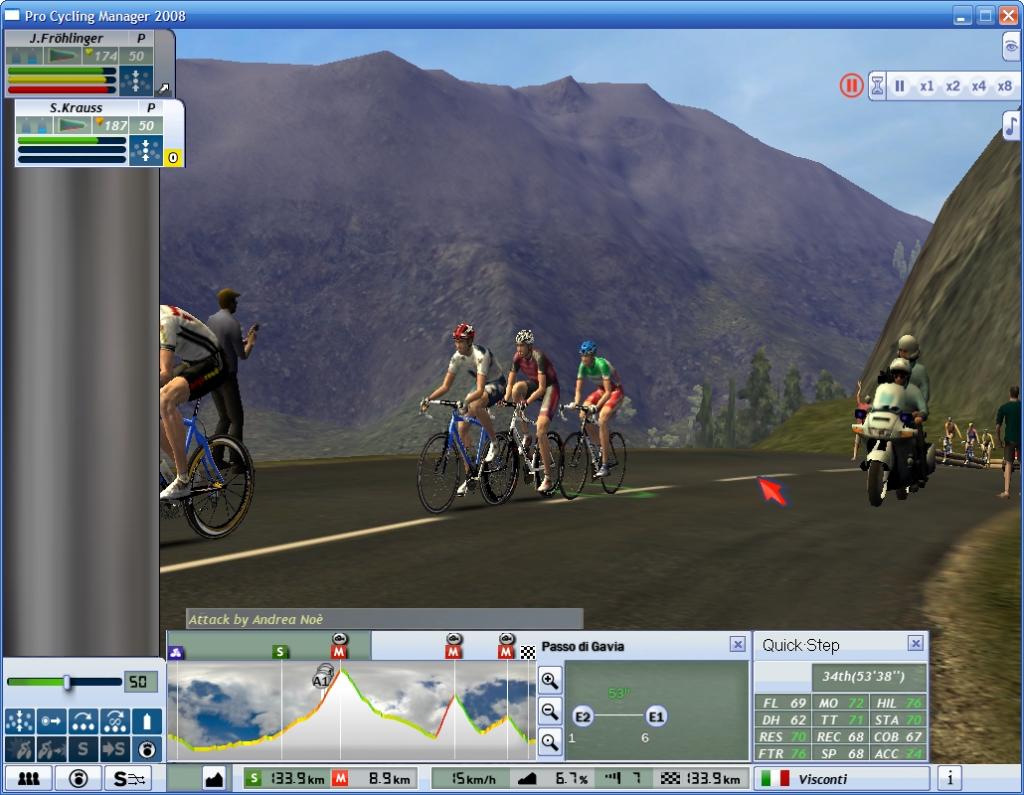Select group E1 on the gap map
1024x795 pixels.
click(656, 716)
